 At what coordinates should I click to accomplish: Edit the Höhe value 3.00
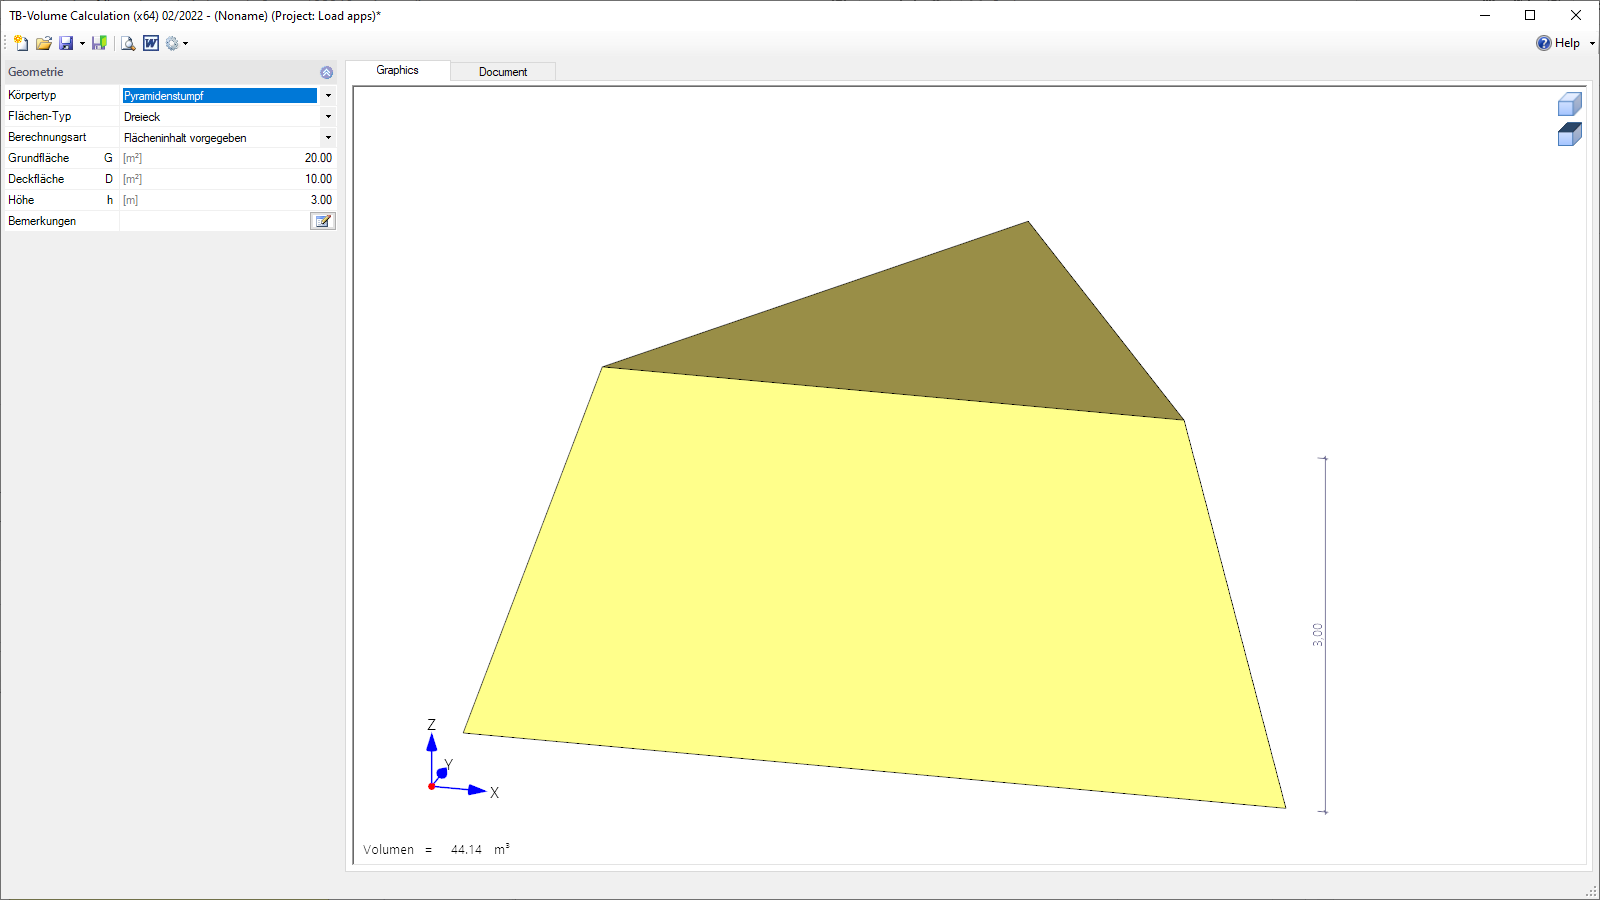click(321, 200)
